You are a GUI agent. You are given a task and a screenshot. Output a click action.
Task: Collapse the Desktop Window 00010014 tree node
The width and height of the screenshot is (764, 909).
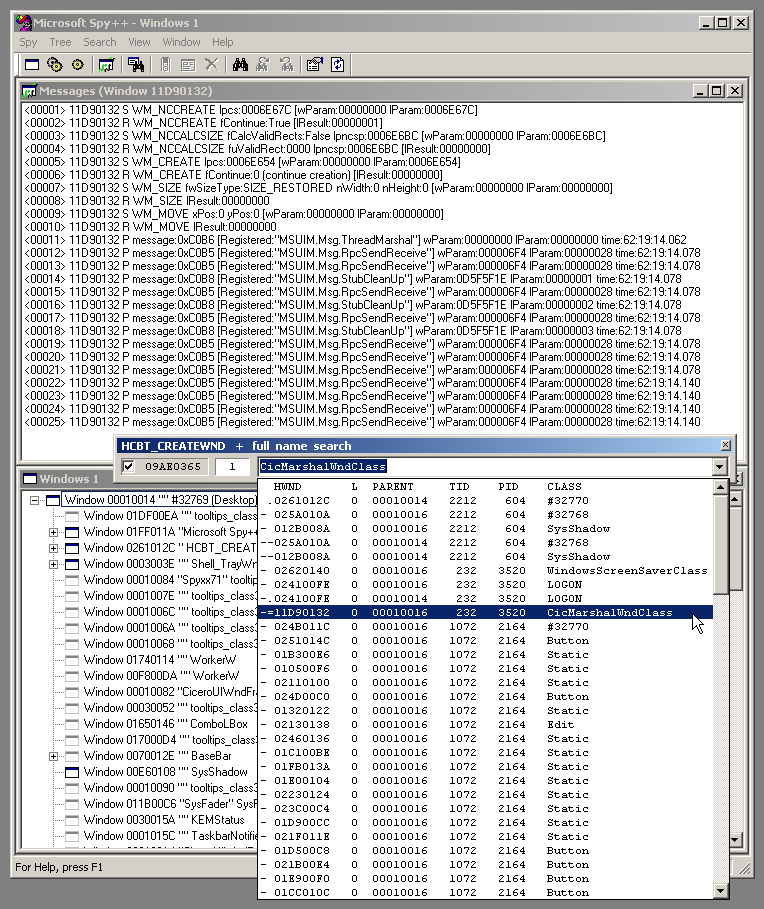[x=35, y=500]
